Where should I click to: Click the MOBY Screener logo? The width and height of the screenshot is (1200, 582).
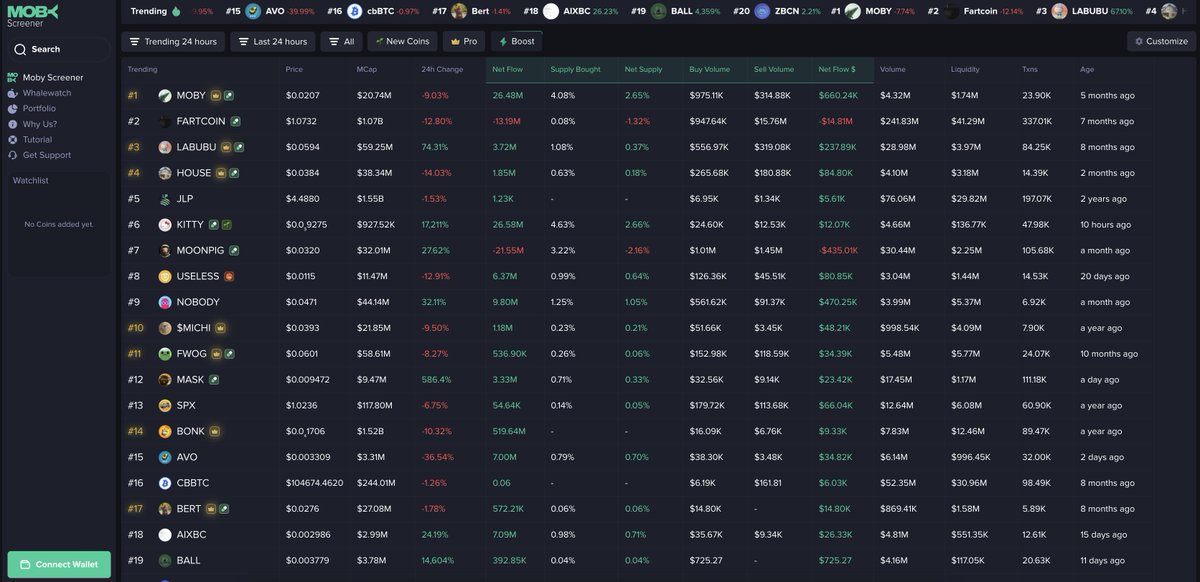click(33, 15)
